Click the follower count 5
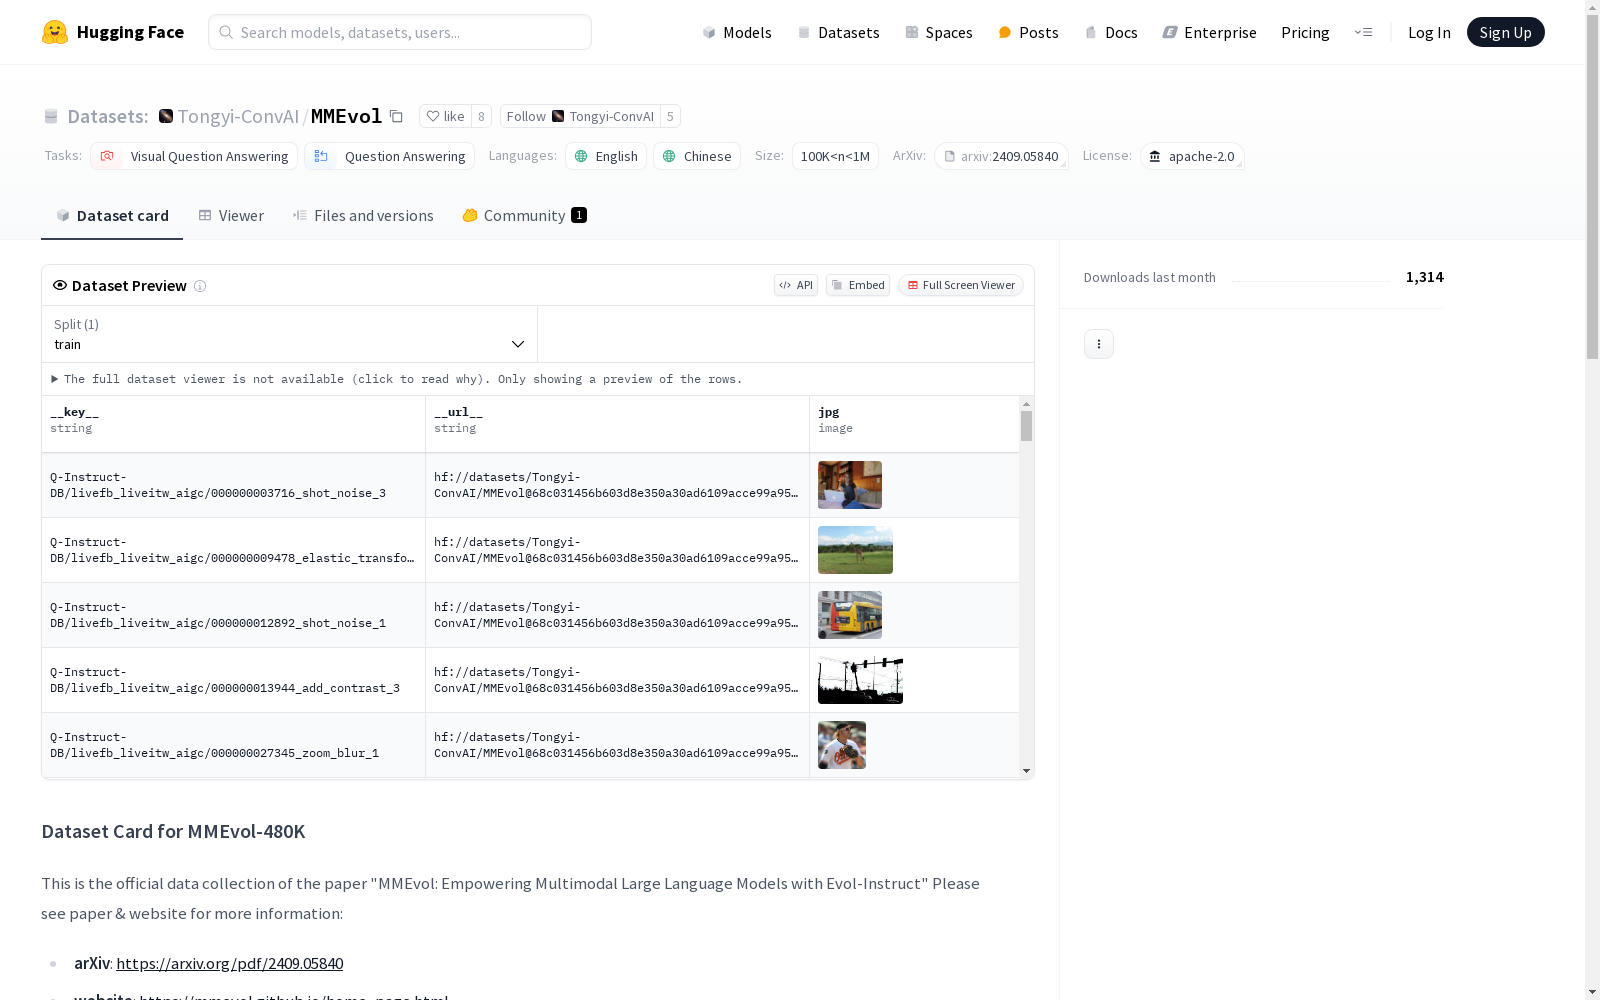This screenshot has width=1600, height=1000. point(670,116)
